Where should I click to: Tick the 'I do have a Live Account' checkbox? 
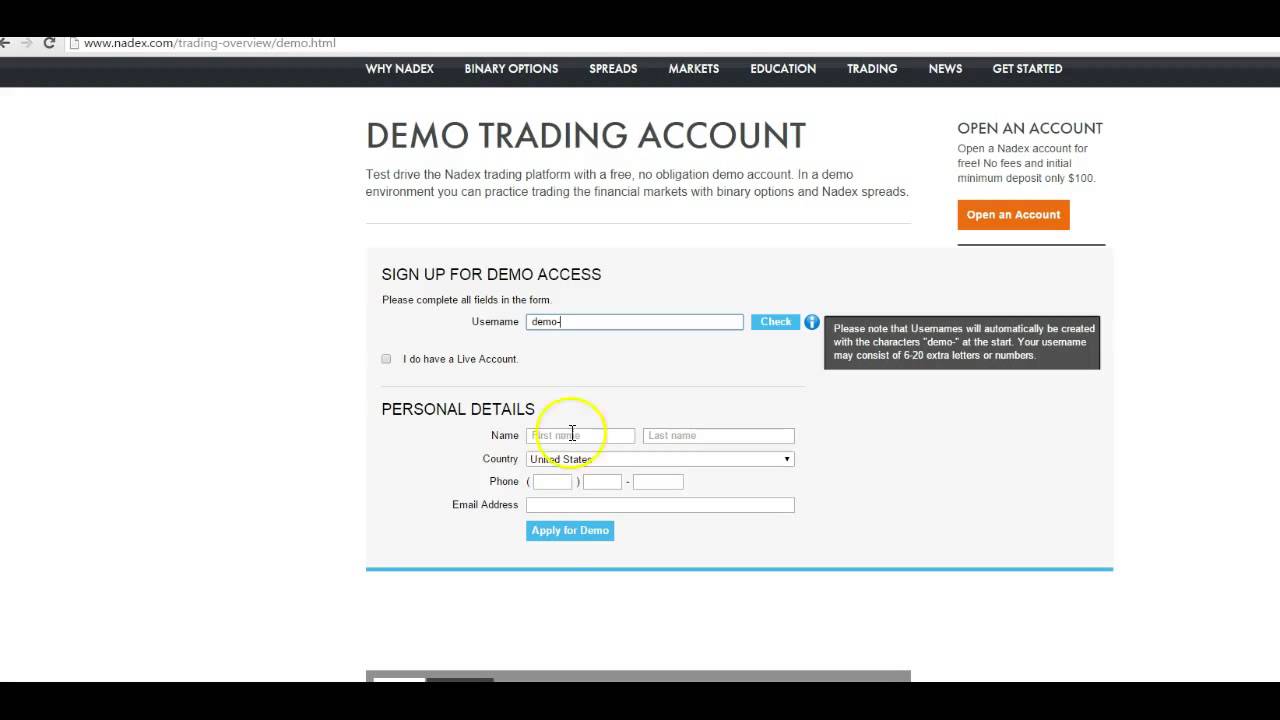pos(386,359)
